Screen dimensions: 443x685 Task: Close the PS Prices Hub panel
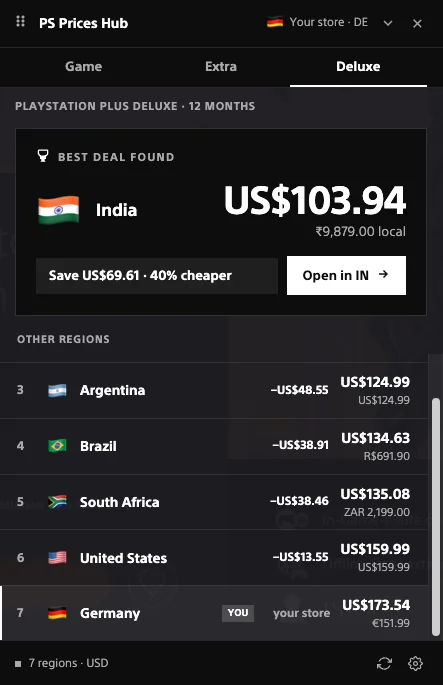coord(417,24)
